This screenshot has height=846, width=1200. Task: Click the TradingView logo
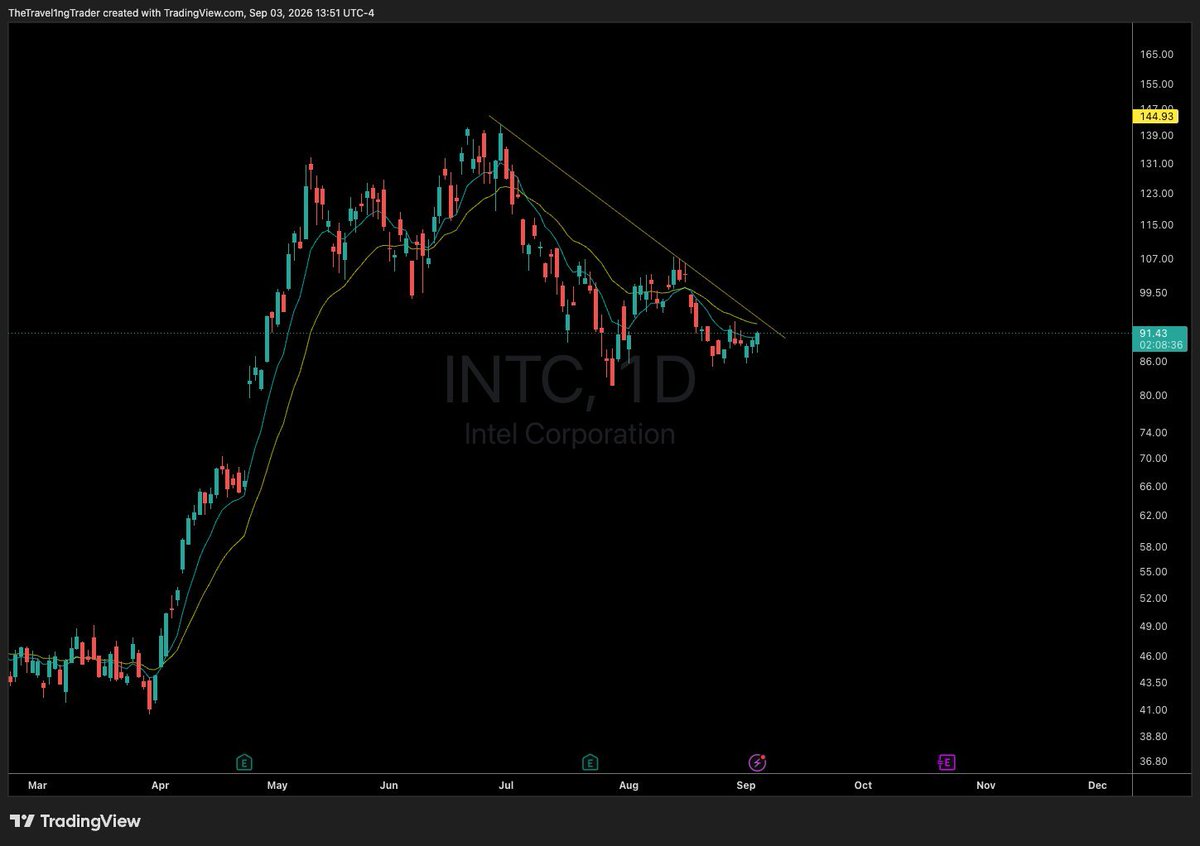75,821
